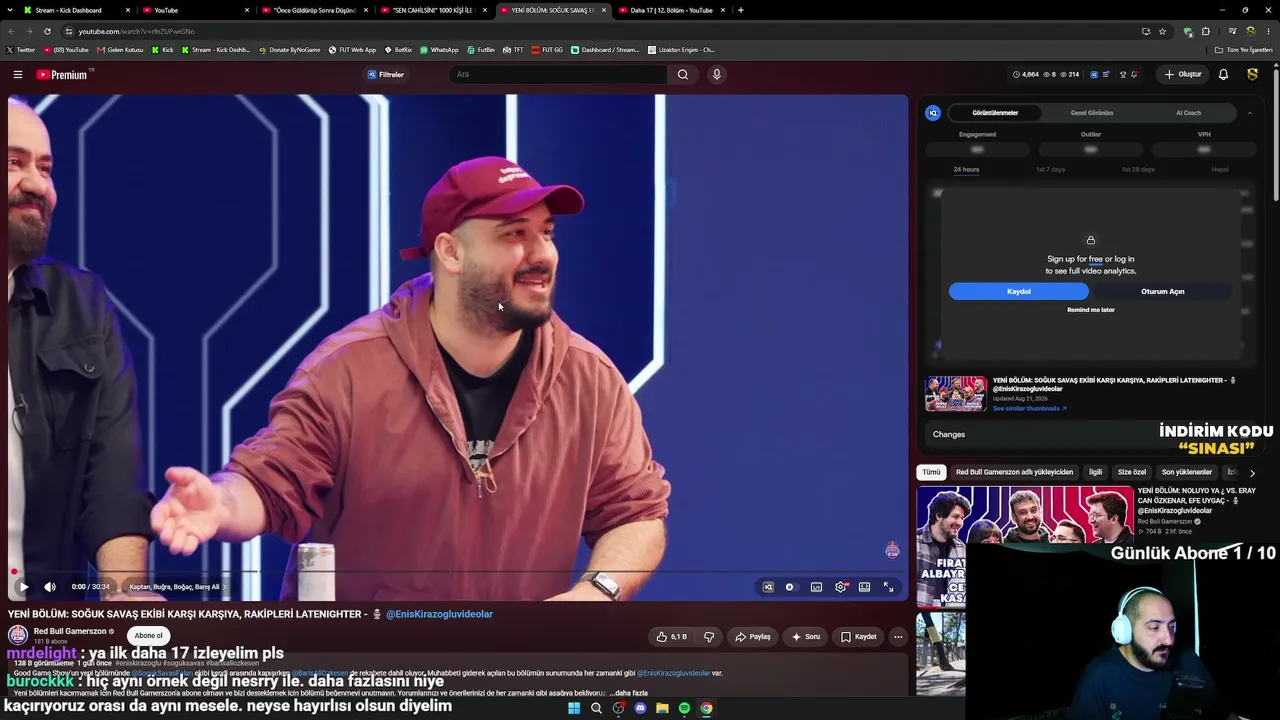Go back in browser history

point(10,31)
